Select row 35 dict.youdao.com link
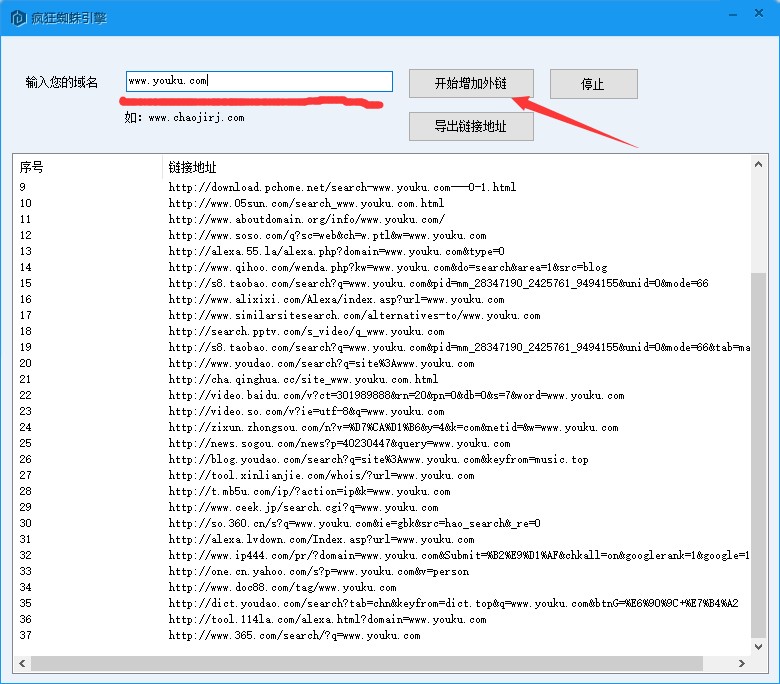This screenshot has height=684, width=780. tap(453, 603)
